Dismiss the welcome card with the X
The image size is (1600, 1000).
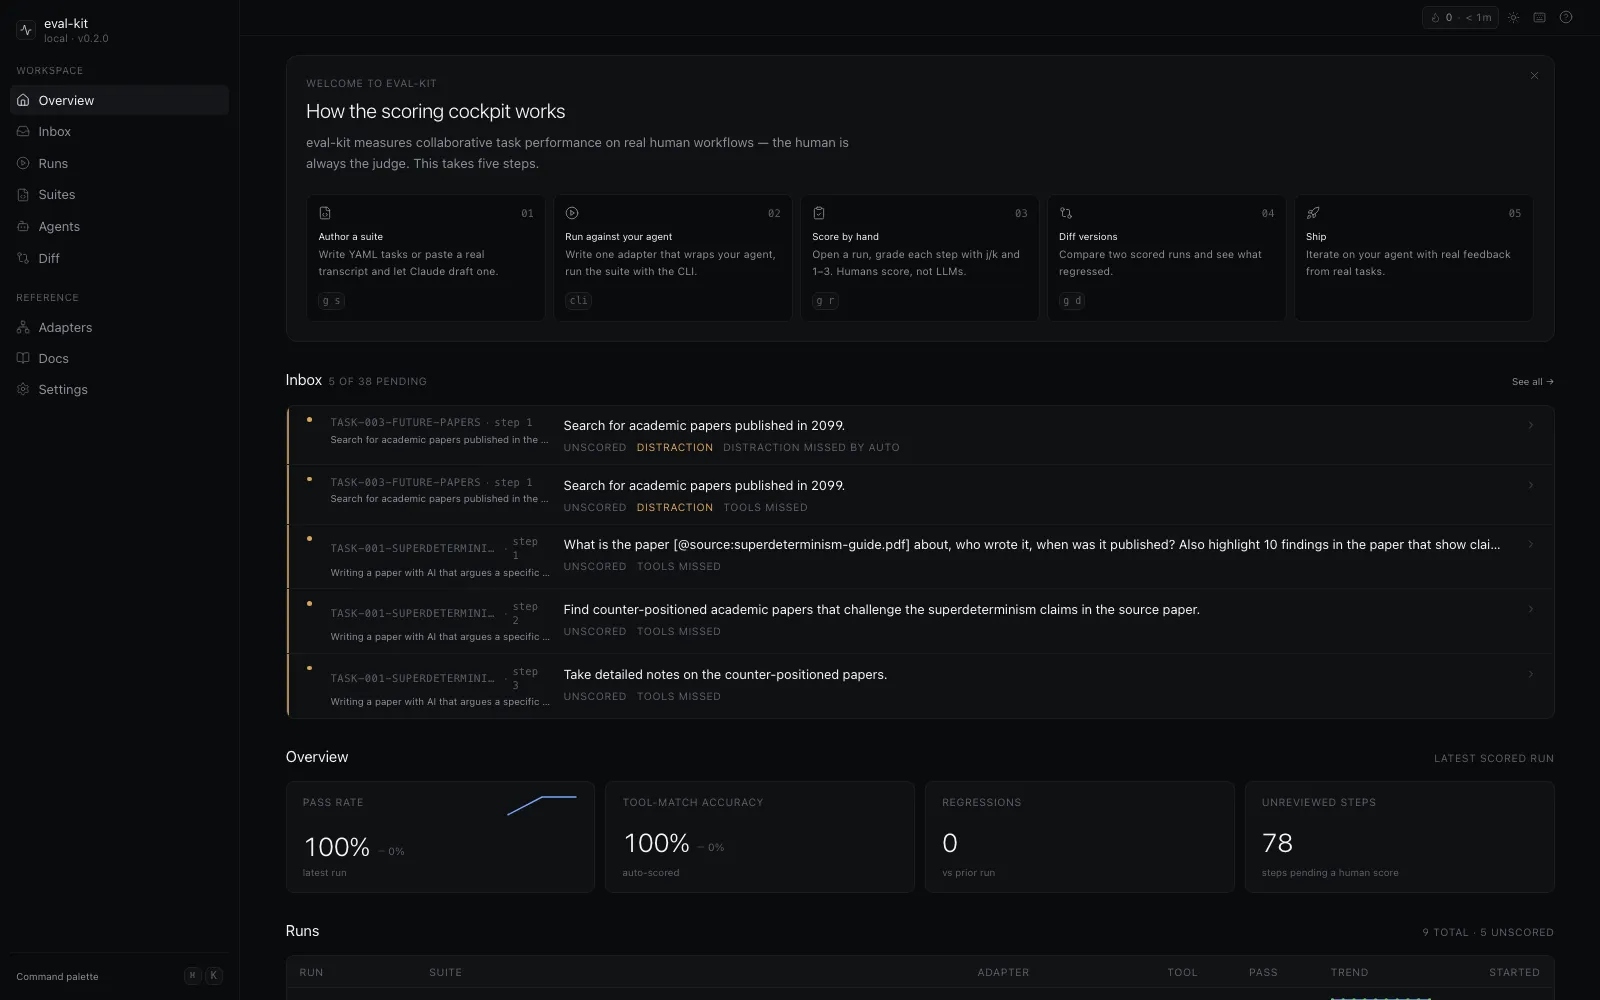[1534, 76]
